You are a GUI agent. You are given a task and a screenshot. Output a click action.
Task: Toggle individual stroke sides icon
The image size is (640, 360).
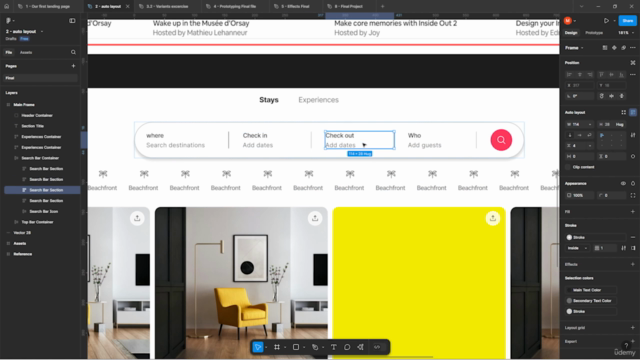(x=633, y=248)
